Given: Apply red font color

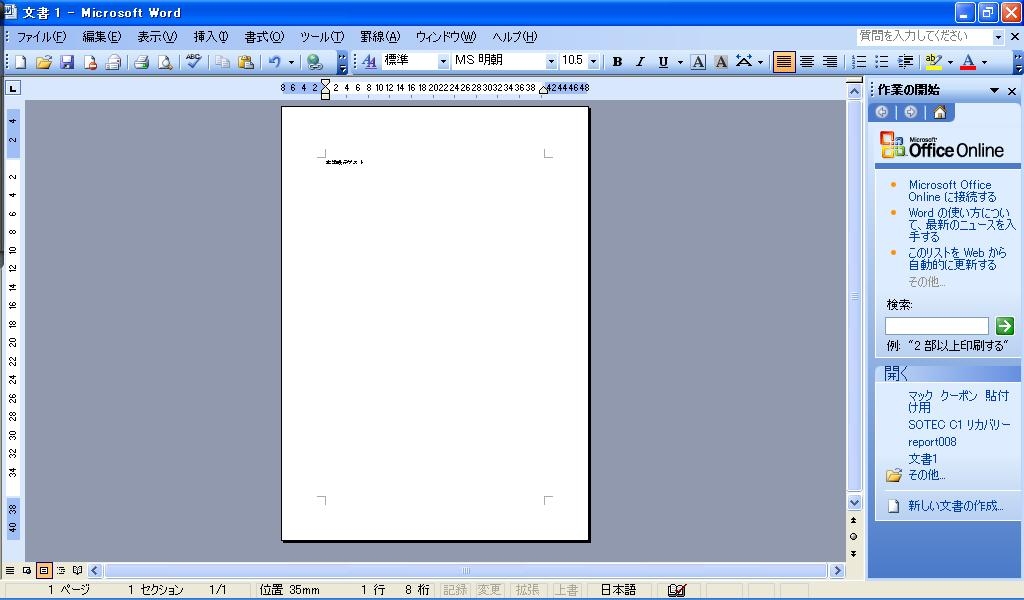Looking at the screenshot, I should [x=968, y=62].
